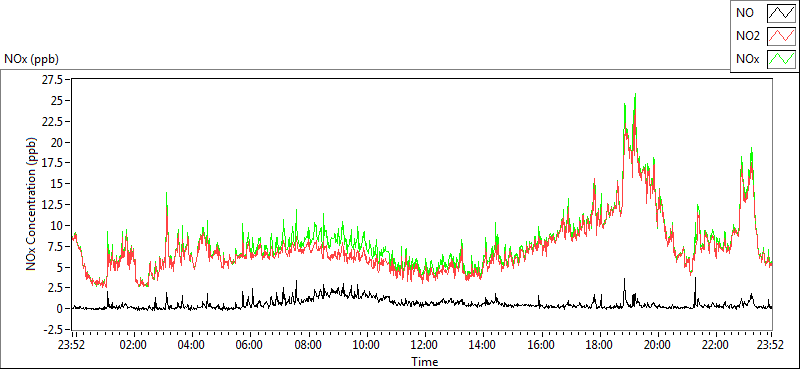Screen dimensions: 800x369
Task: Click the Time axis label
Action: point(425,362)
